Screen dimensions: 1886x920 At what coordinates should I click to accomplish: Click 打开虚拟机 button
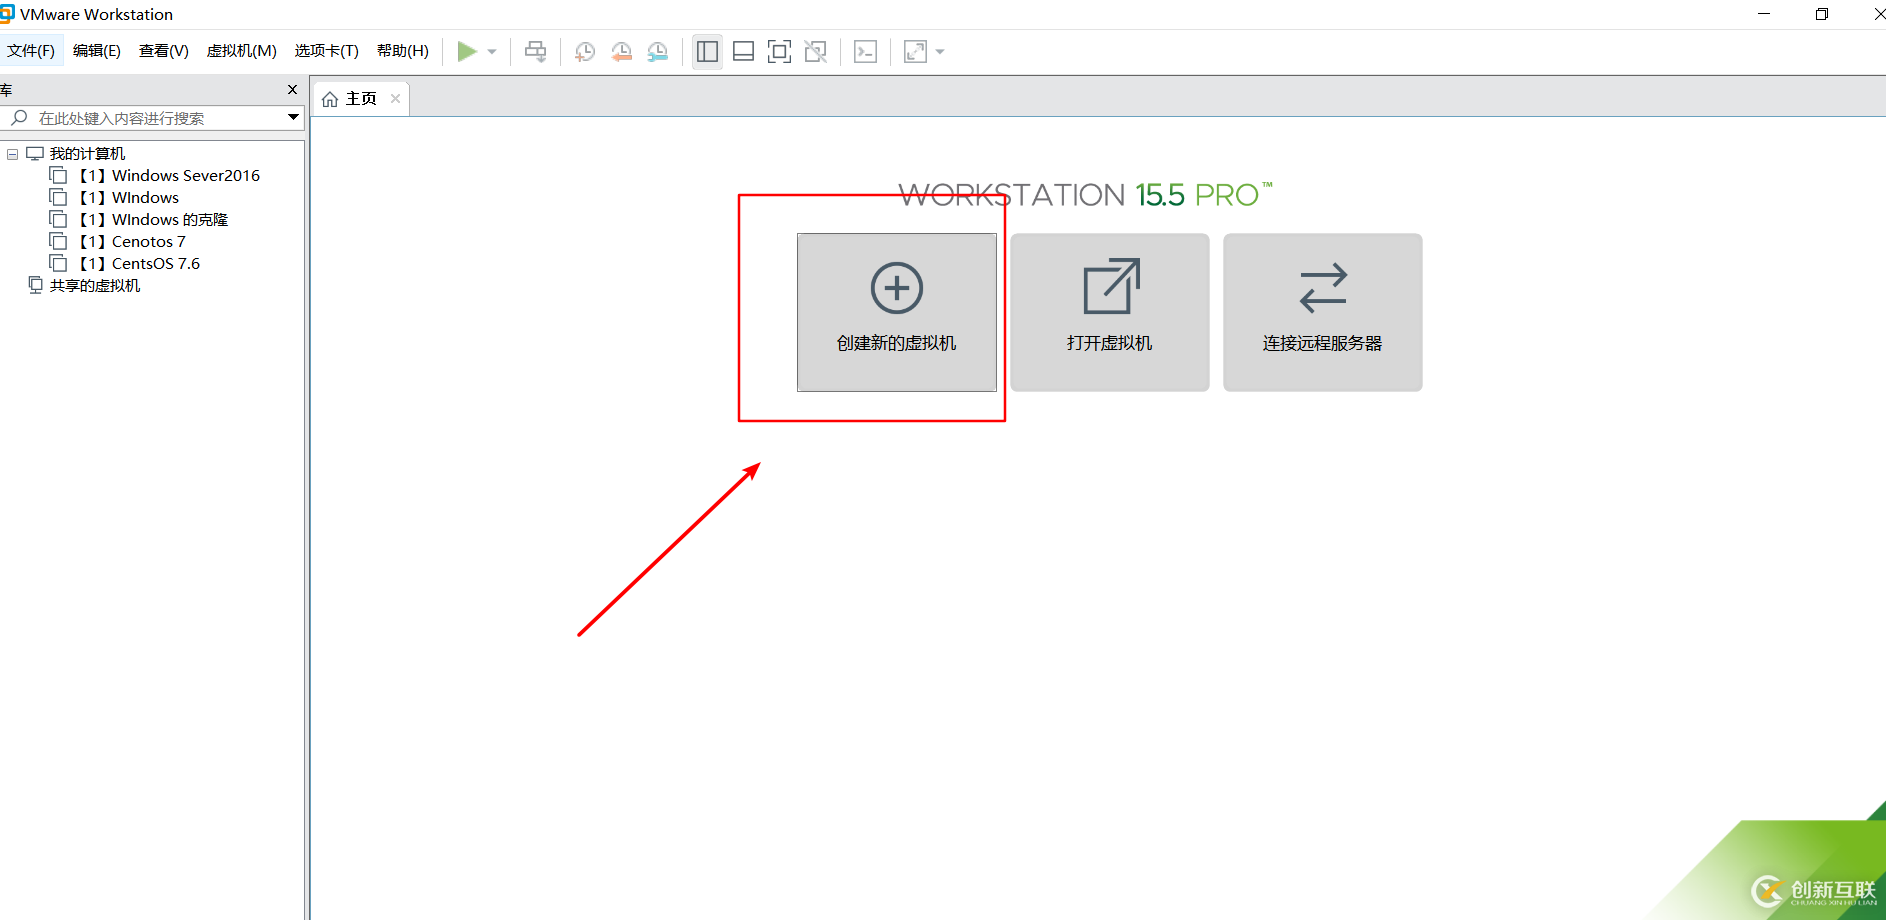point(1110,312)
